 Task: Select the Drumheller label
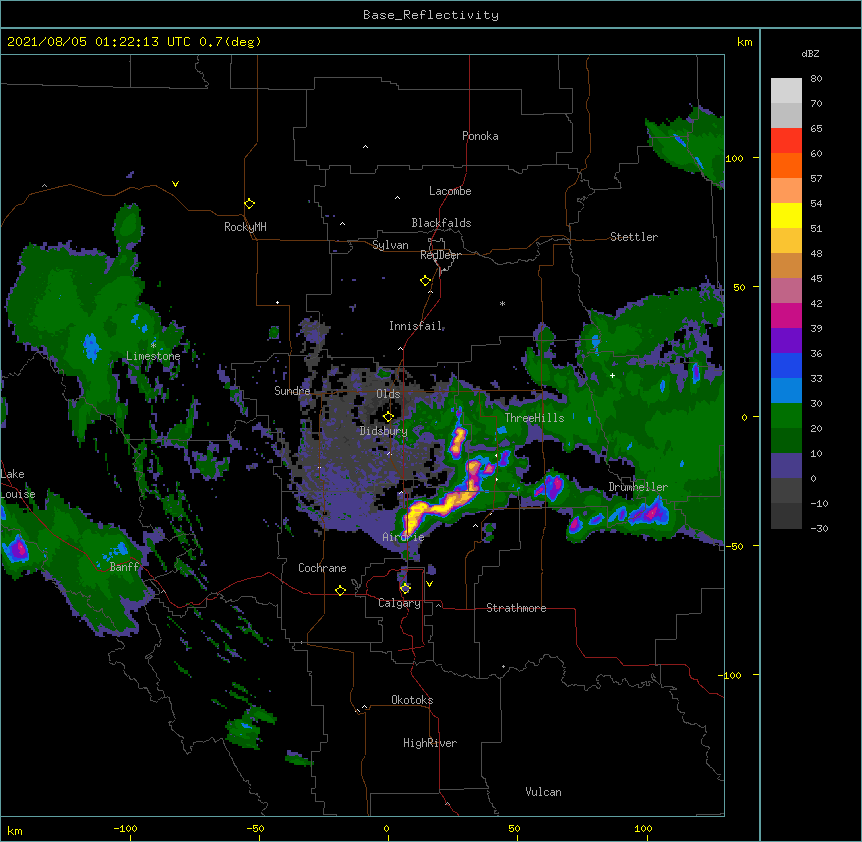coord(638,487)
